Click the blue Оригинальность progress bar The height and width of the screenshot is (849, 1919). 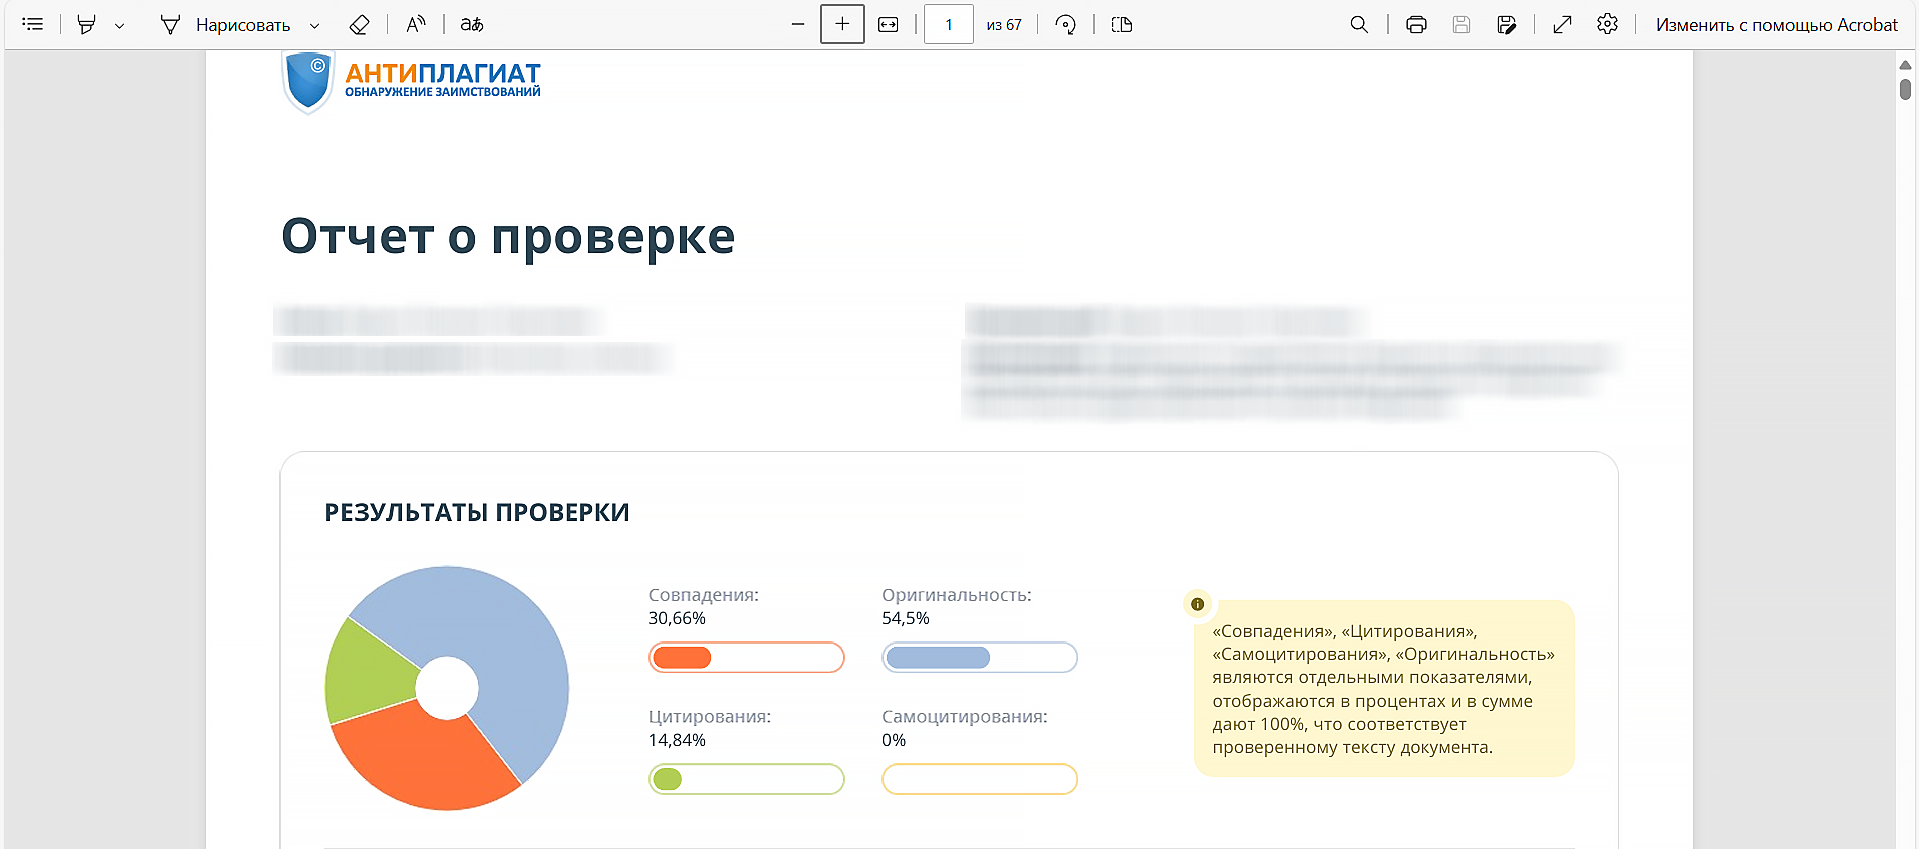(979, 657)
